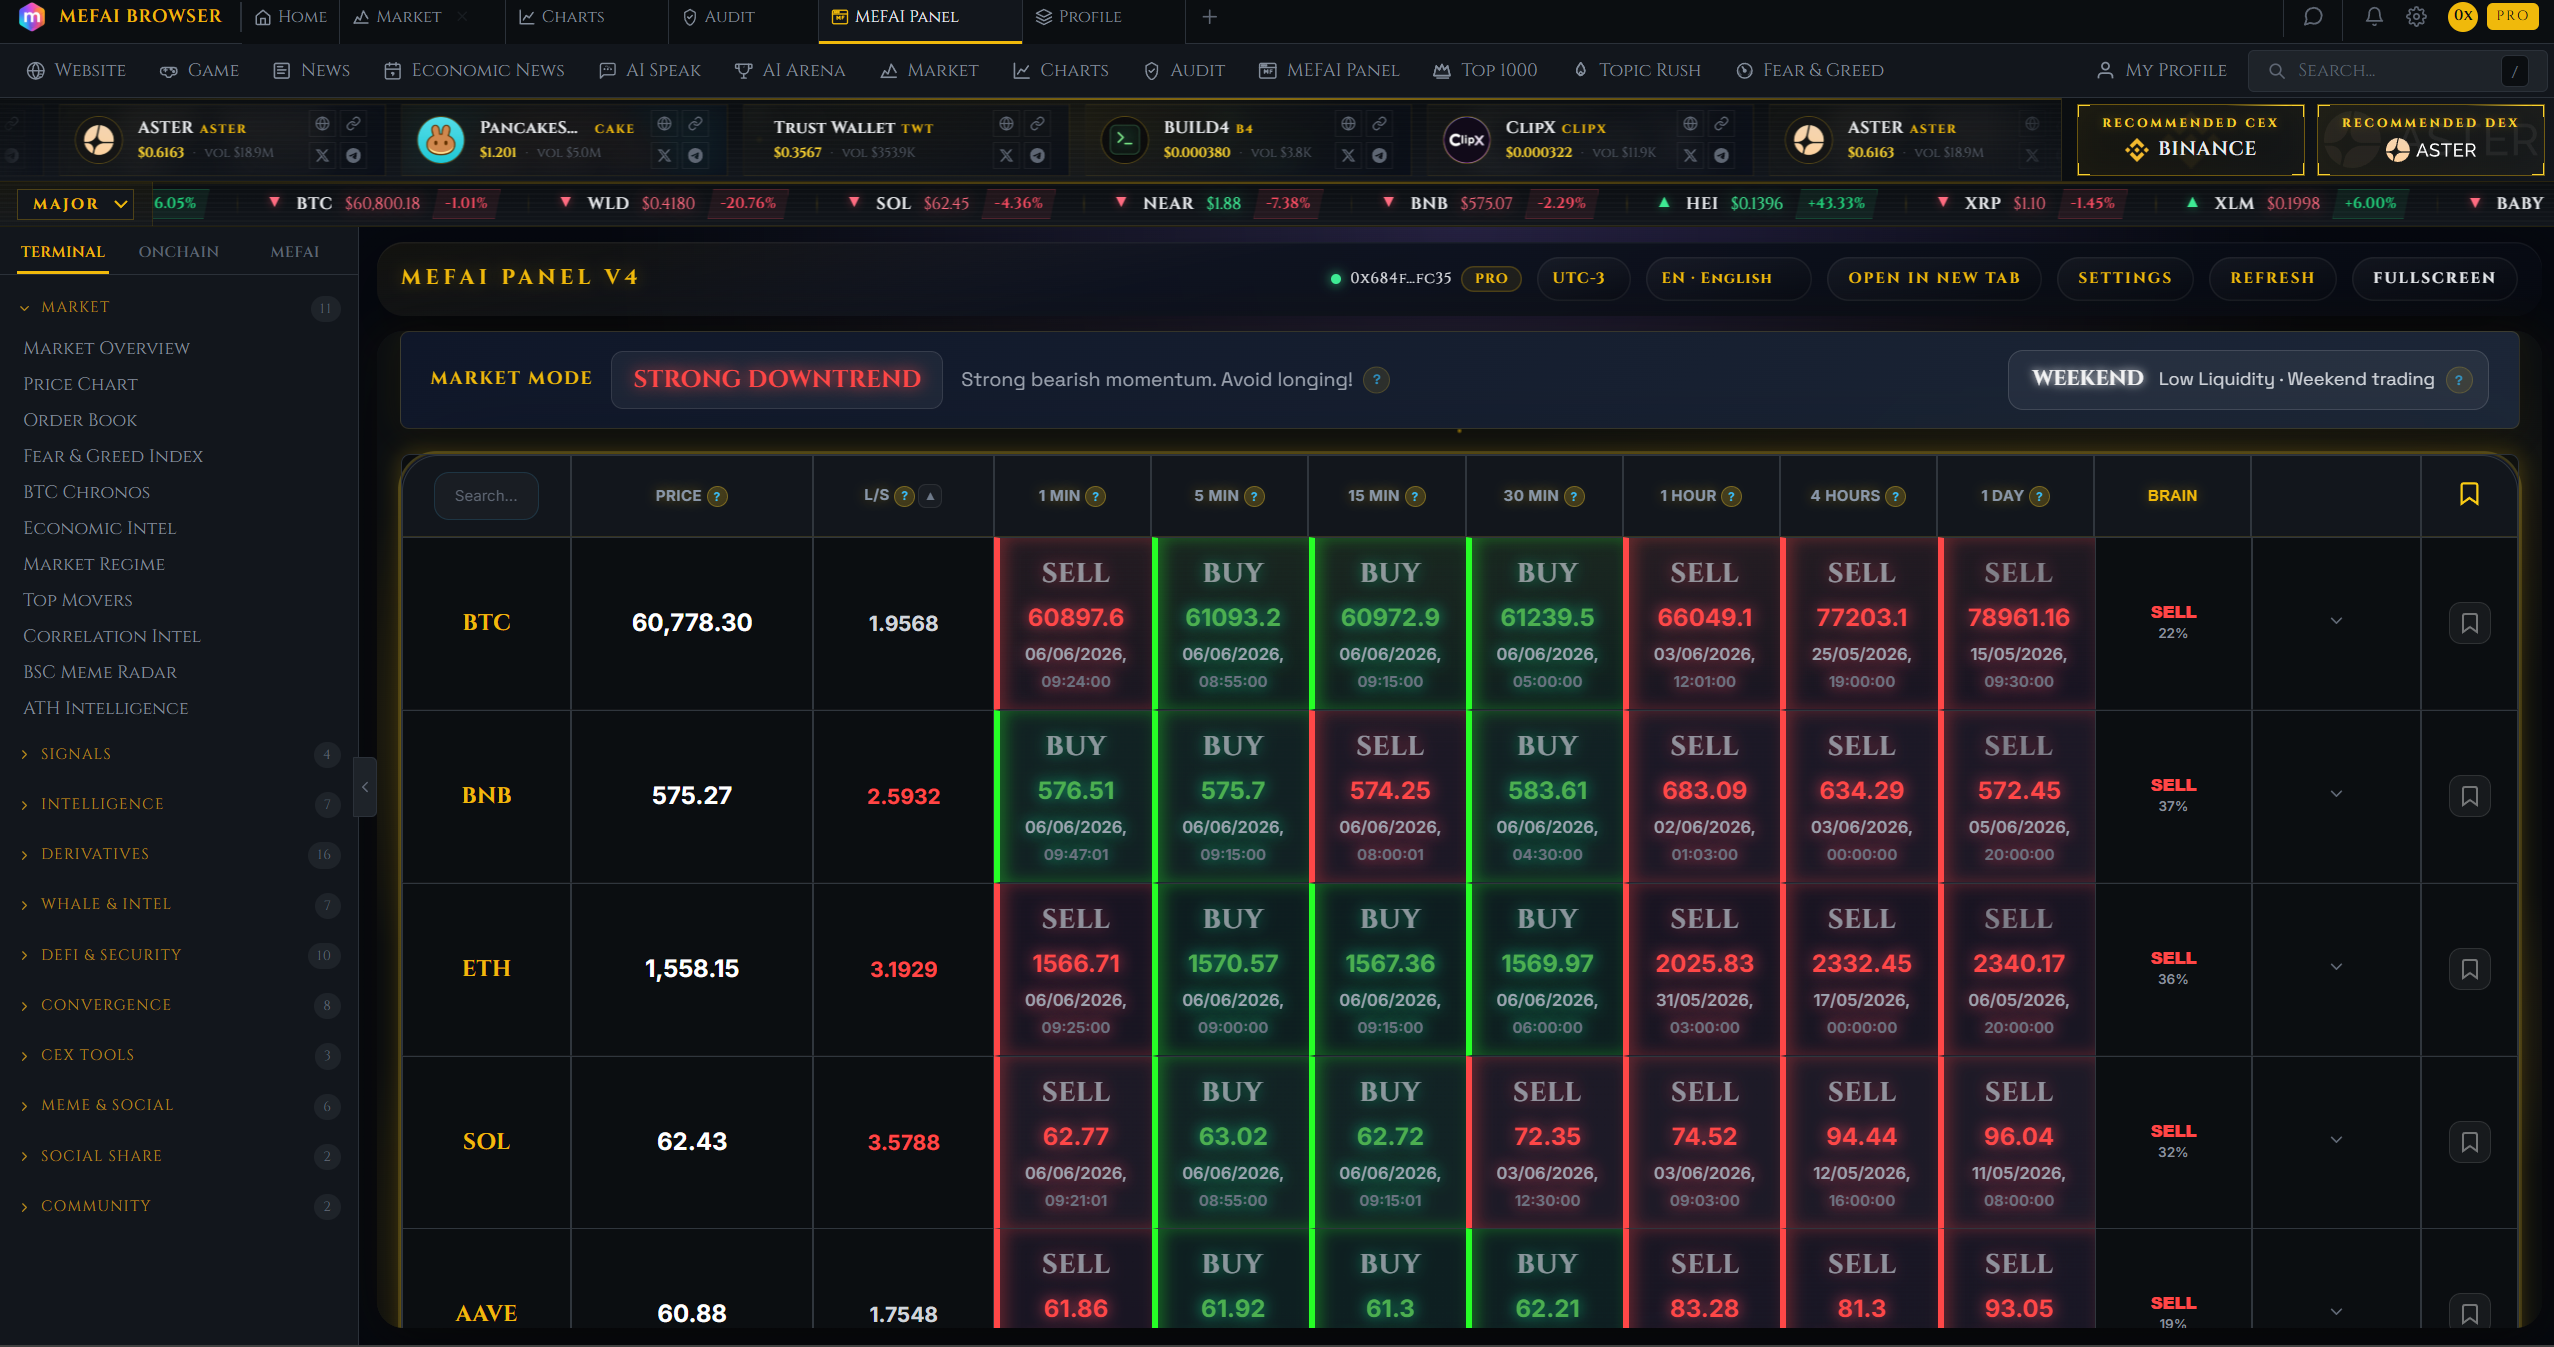Image resolution: width=2554 pixels, height=1347 pixels.
Task: Open the MAJOR ticker category dropdown
Action: (x=76, y=204)
